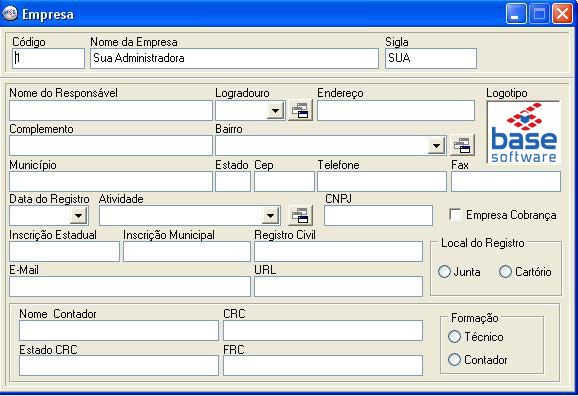Close the Empresa window
The image size is (578, 396).
562,14
